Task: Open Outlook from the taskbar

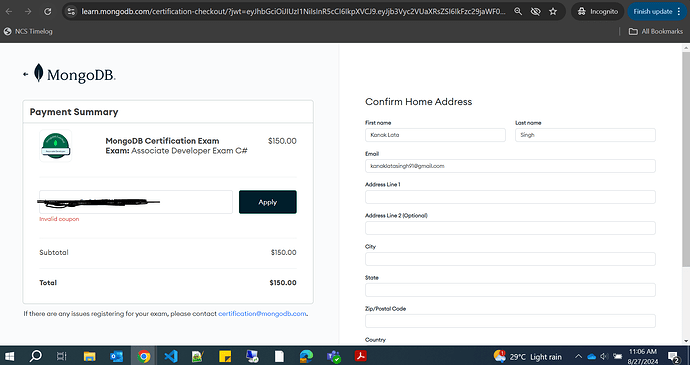Action: [117, 356]
